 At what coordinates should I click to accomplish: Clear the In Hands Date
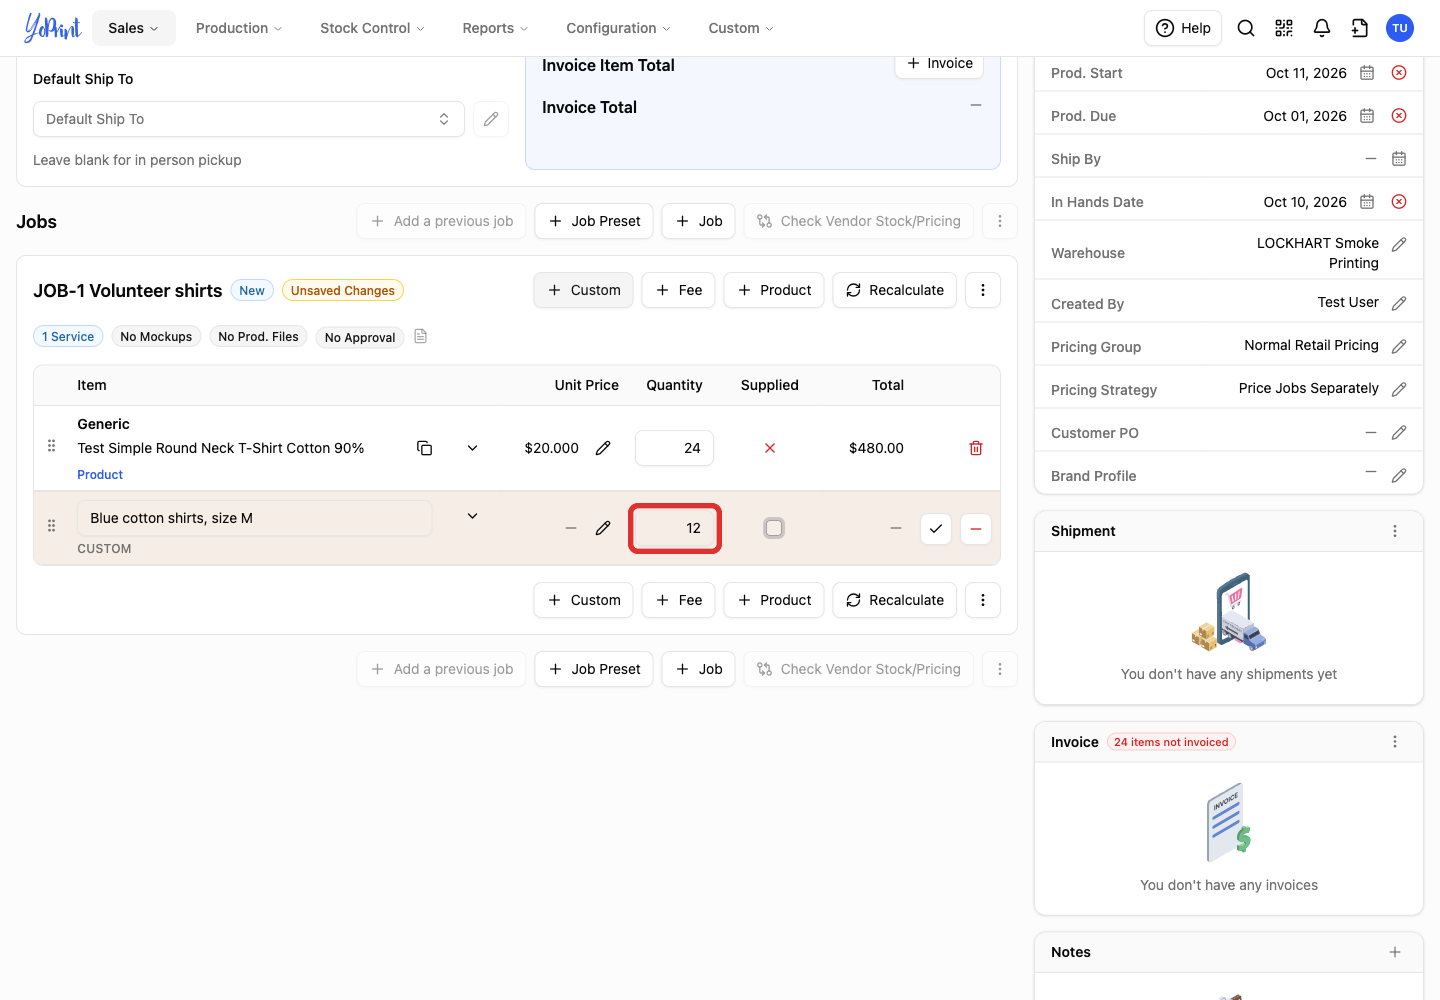pos(1399,202)
